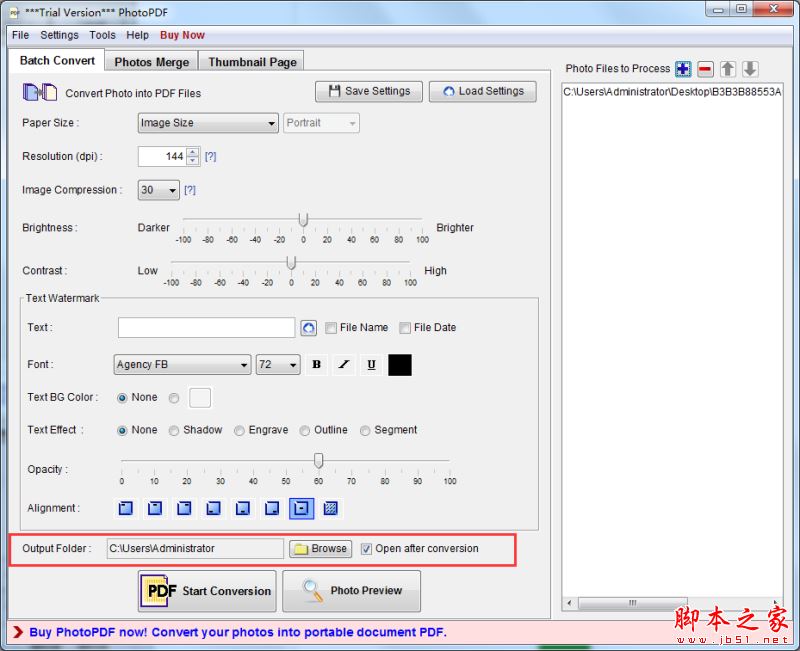Click the Contrast slider handle
Screen dimensions: 800x651
click(x=291, y=263)
